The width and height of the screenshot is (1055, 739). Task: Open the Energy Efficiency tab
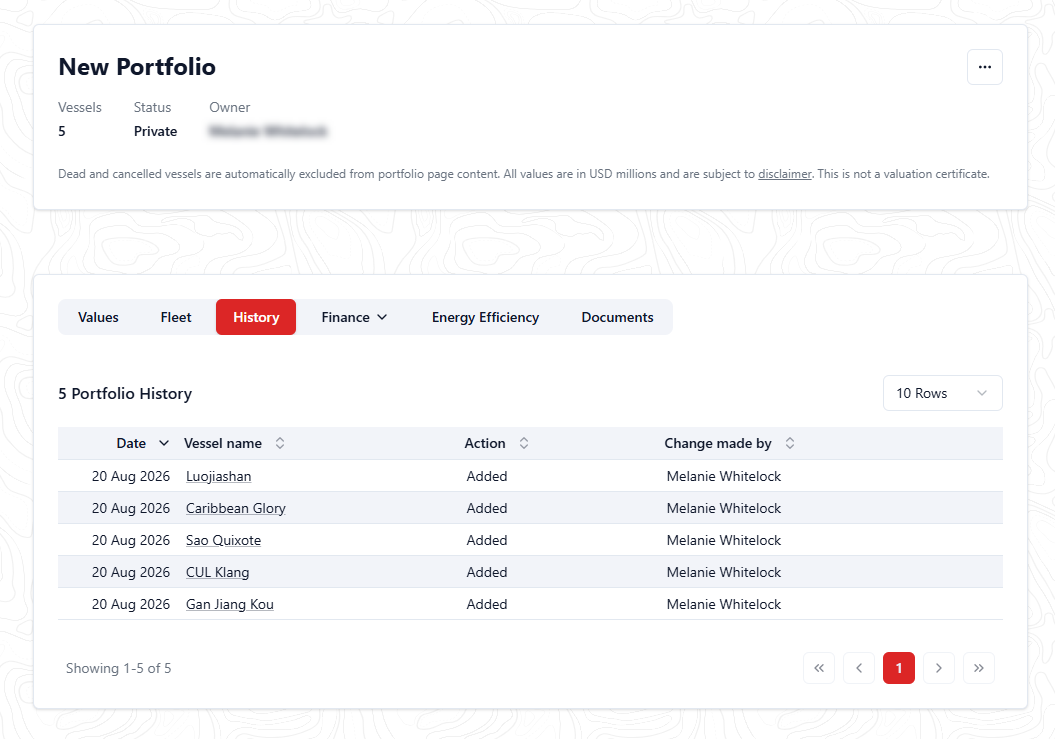[485, 317]
